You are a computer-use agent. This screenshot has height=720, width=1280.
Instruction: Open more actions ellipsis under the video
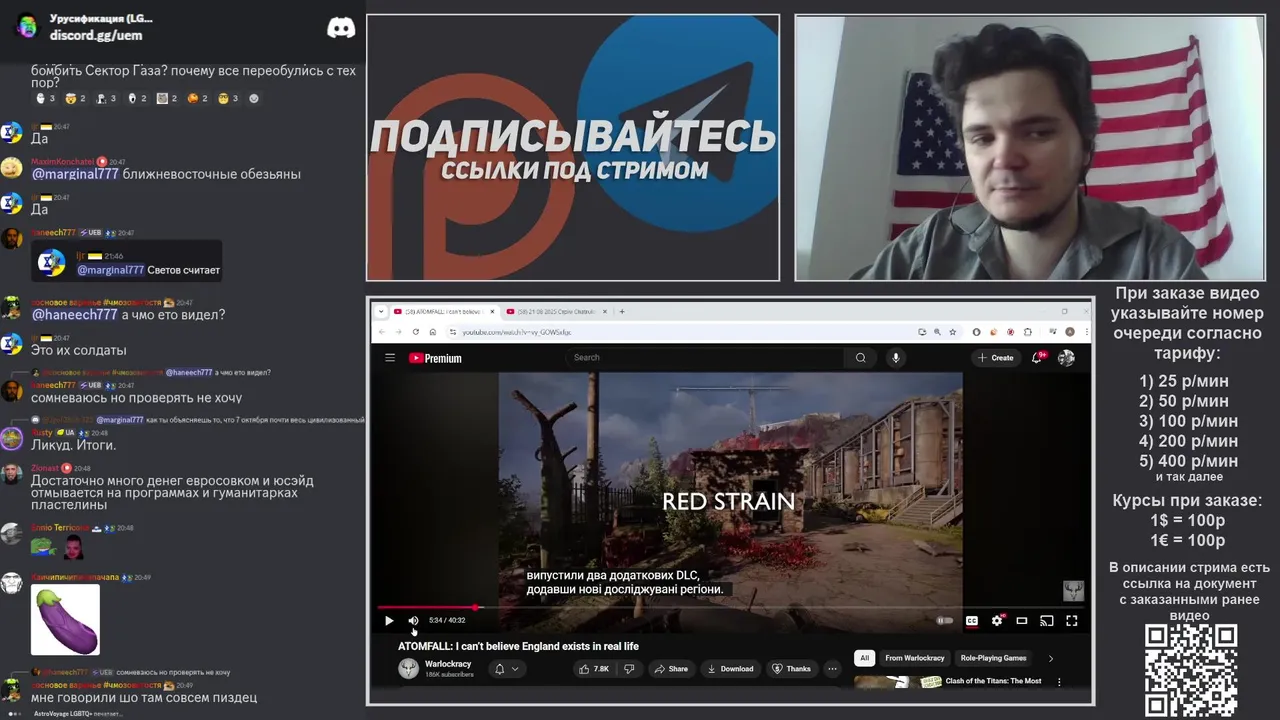(832, 669)
